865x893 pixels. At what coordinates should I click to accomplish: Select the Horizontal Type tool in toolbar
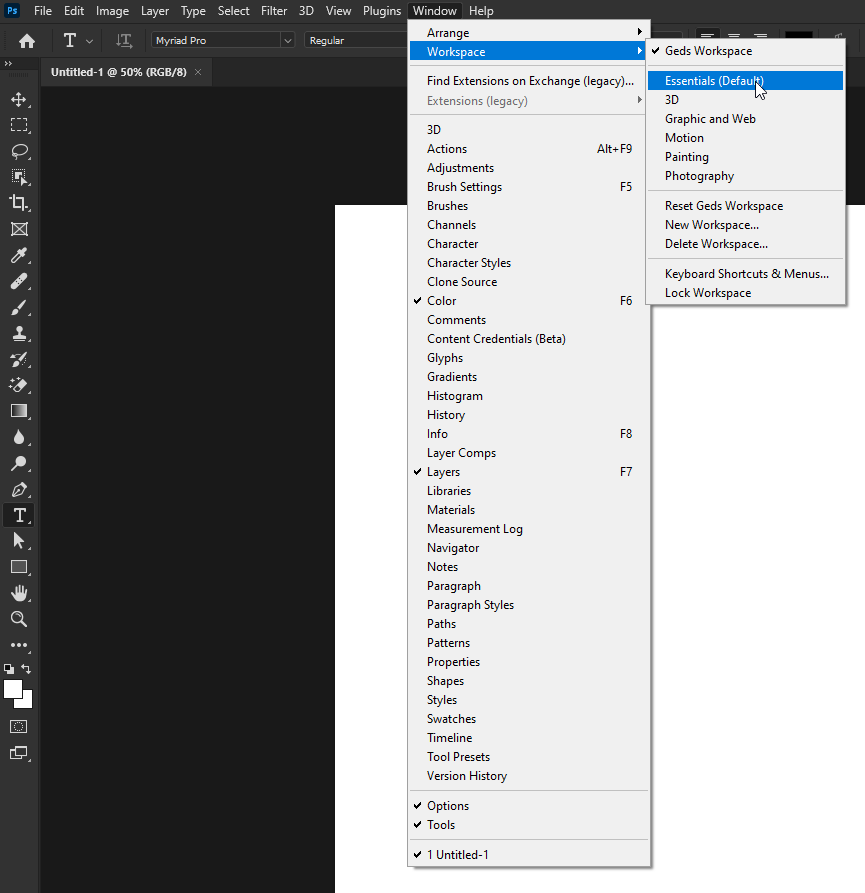tap(19, 515)
